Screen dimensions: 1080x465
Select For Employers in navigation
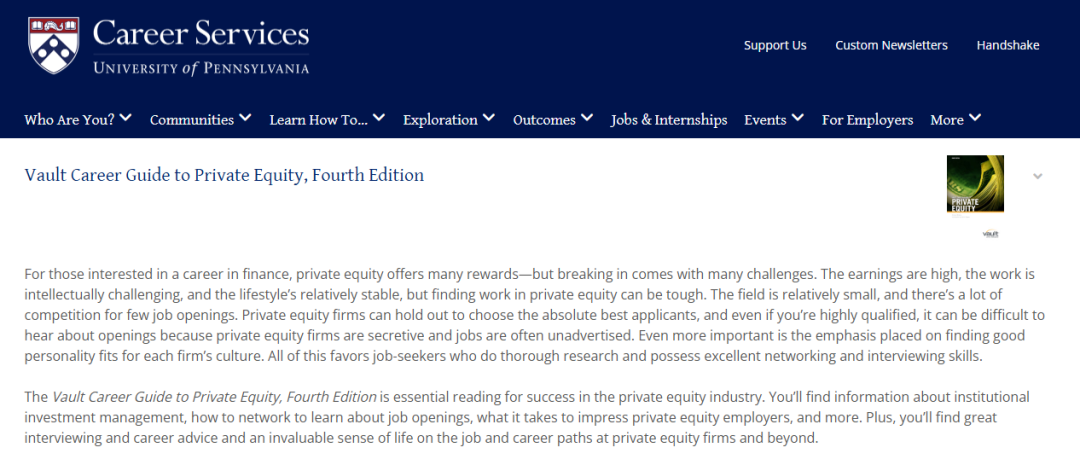click(867, 120)
